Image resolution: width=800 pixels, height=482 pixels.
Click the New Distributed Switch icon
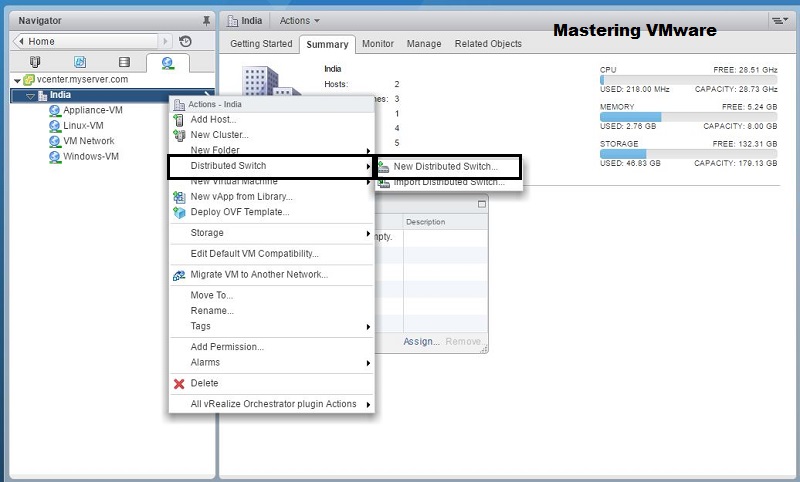click(x=384, y=167)
